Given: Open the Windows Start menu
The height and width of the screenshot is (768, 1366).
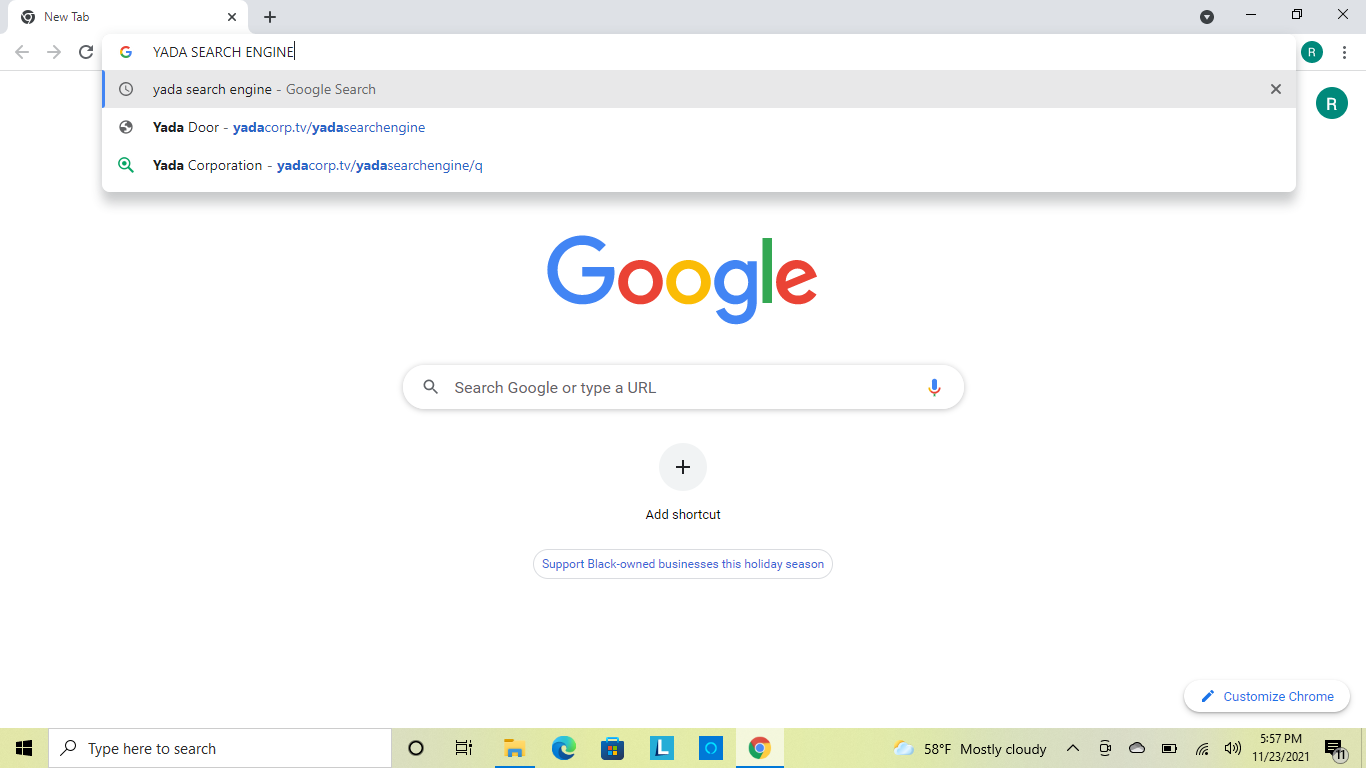Looking at the screenshot, I should click(x=24, y=748).
